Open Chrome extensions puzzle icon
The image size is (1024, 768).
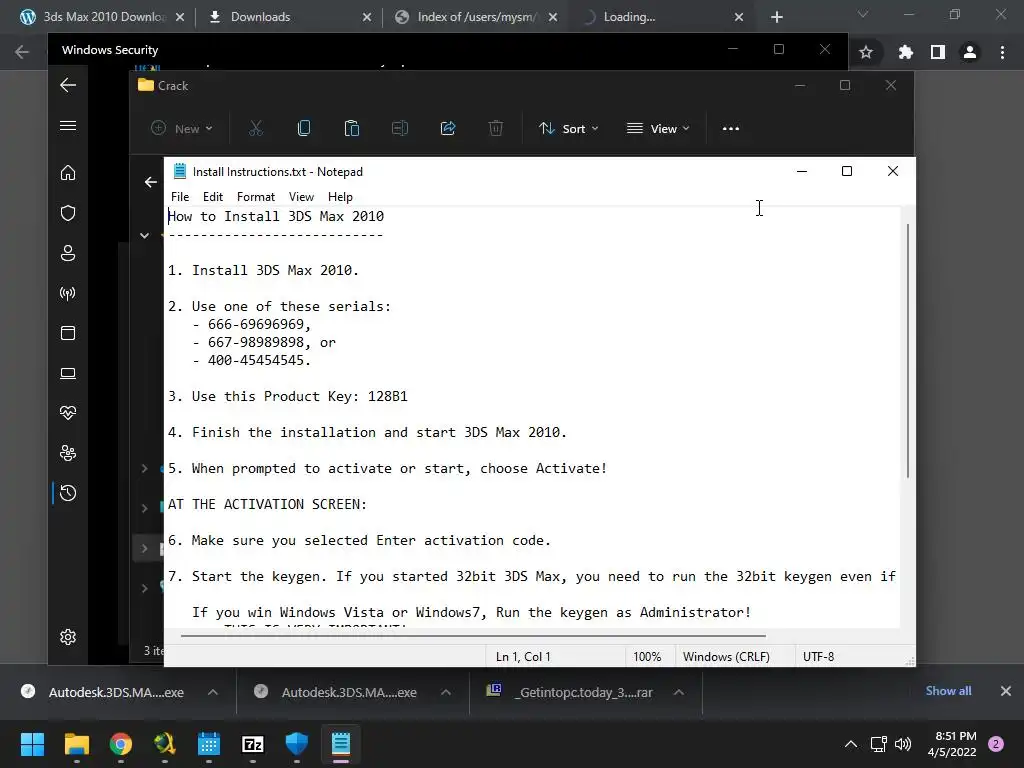(906, 52)
